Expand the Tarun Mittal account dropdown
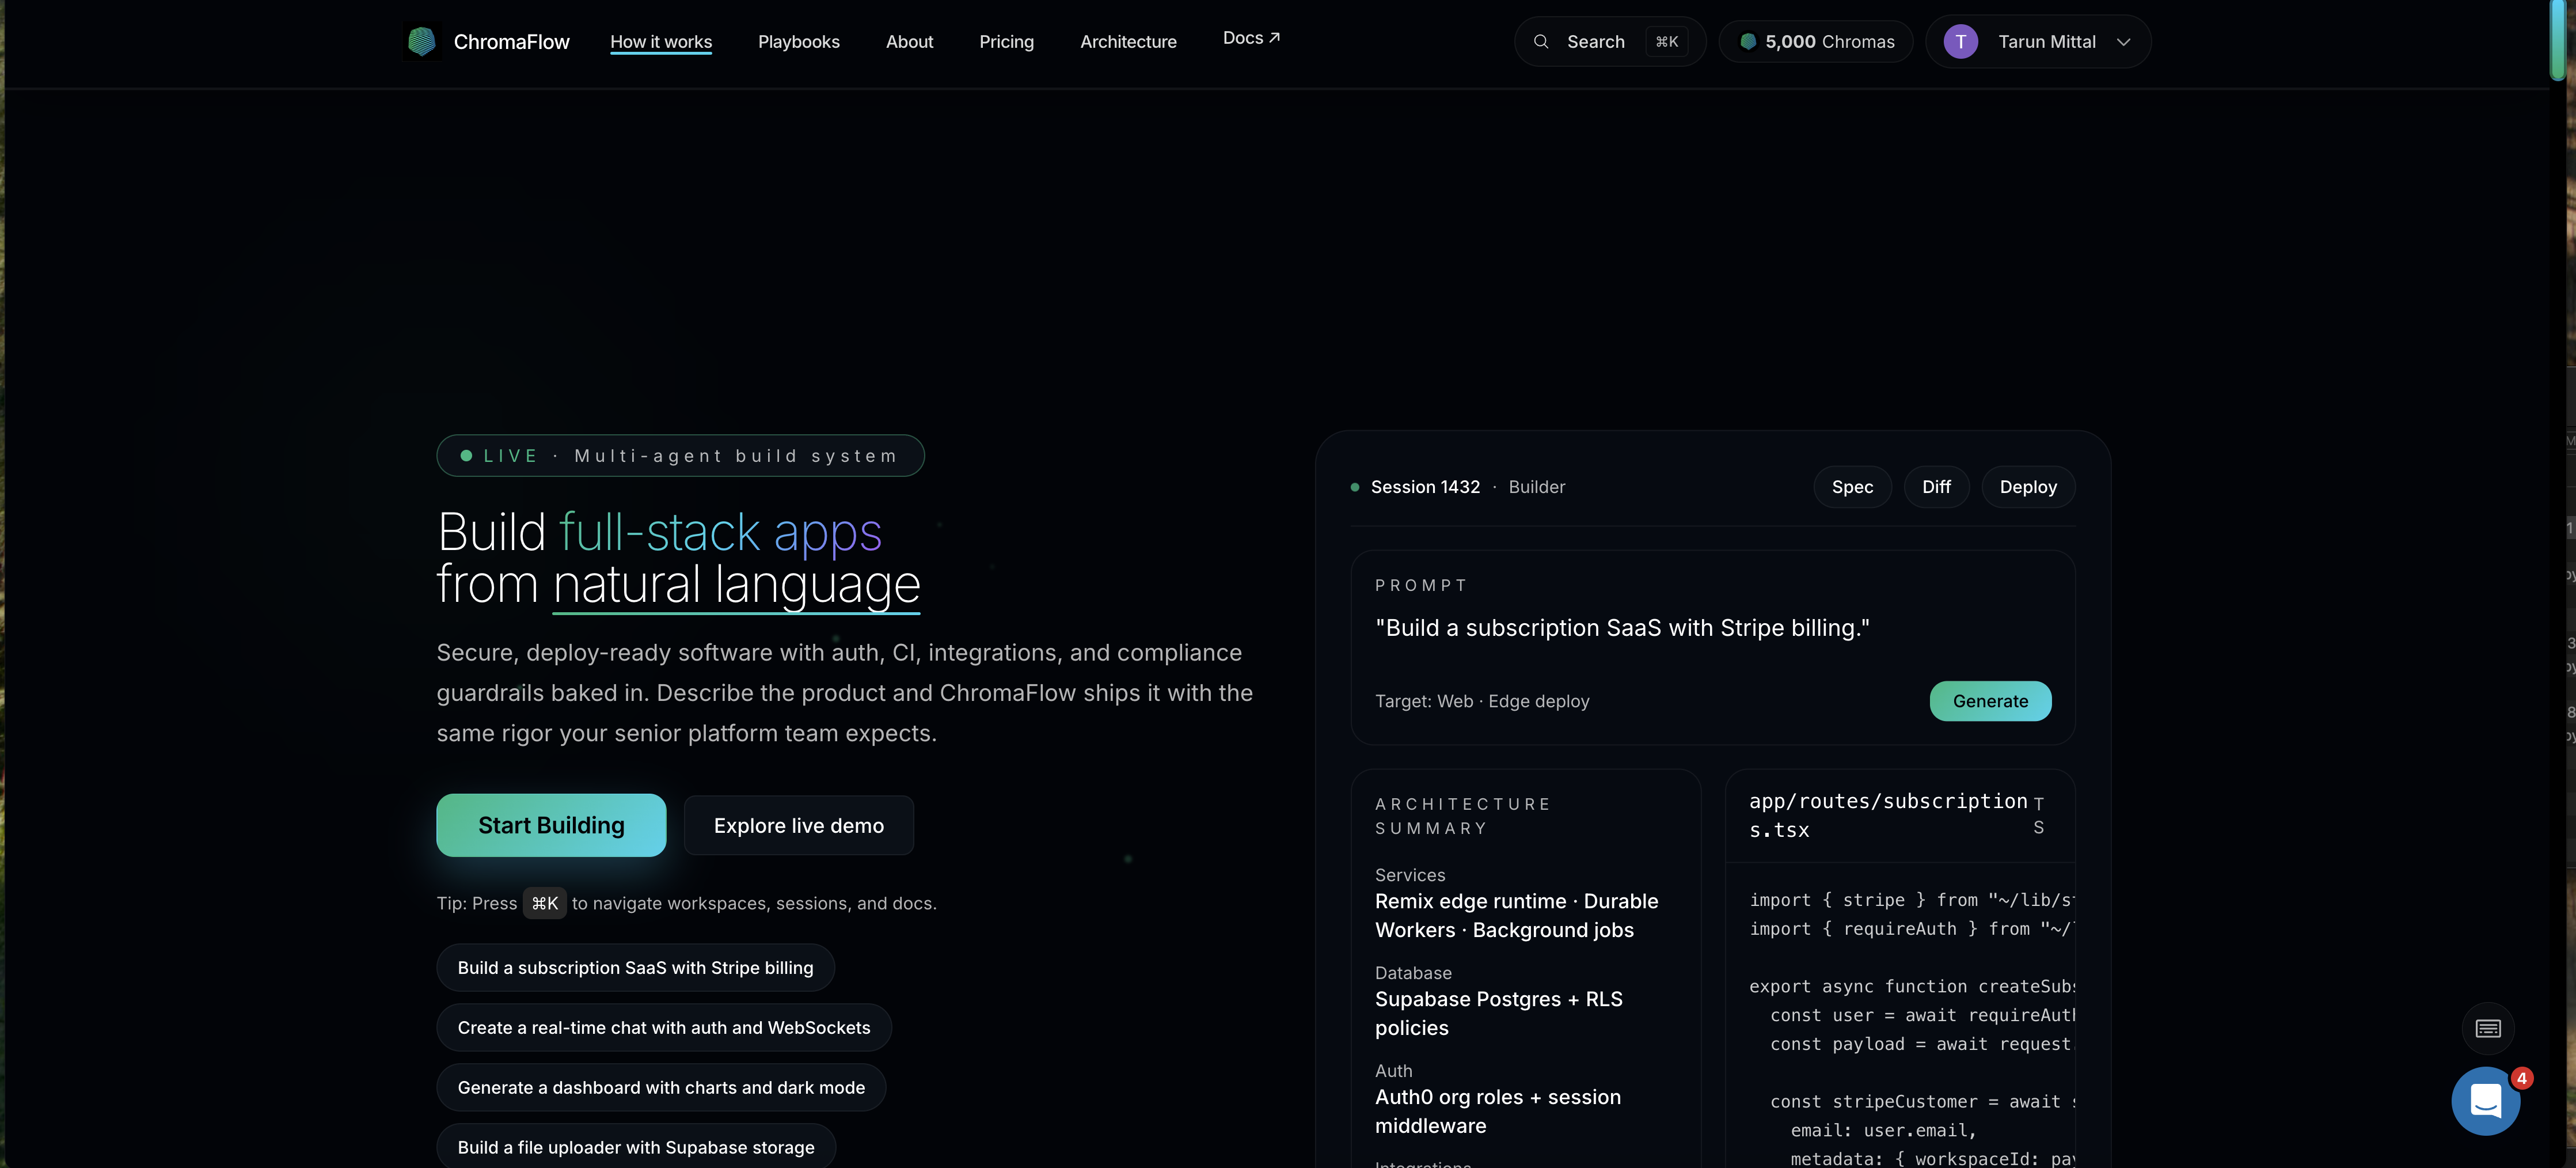The height and width of the screenshot is (1168, 2576). 2123,42
